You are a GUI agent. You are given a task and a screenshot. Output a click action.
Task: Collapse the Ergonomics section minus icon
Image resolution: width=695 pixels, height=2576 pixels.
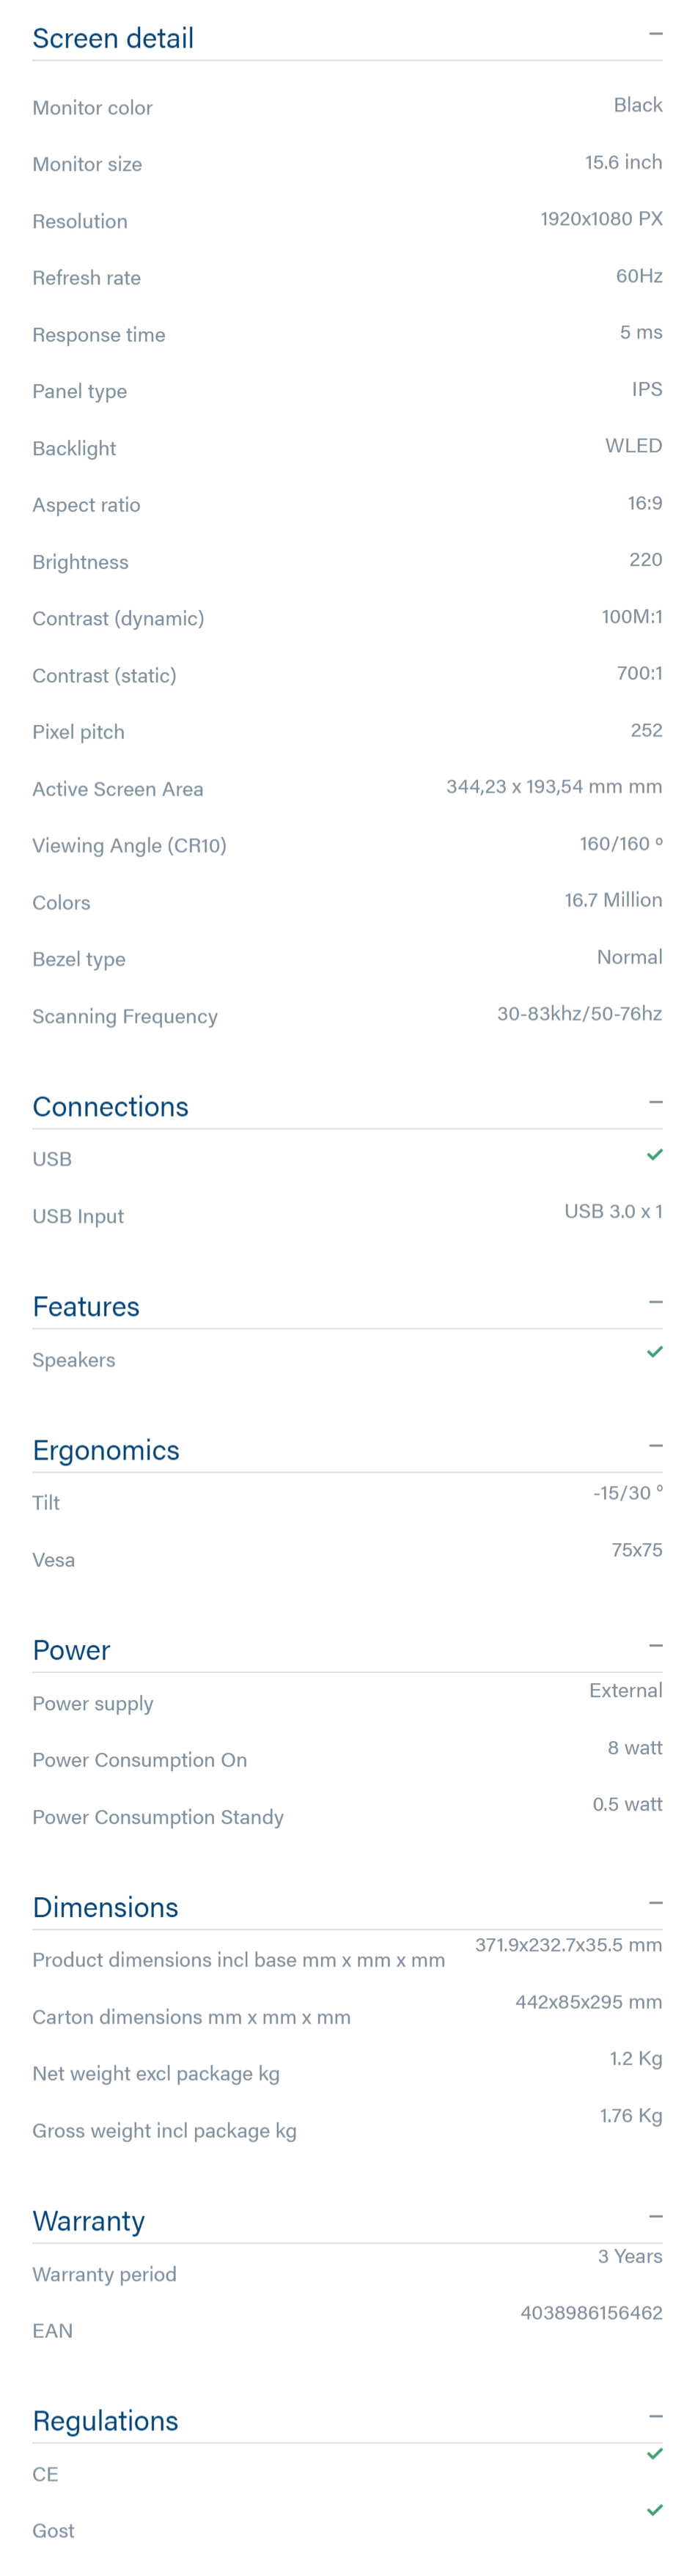click(x=655, y=1446)
